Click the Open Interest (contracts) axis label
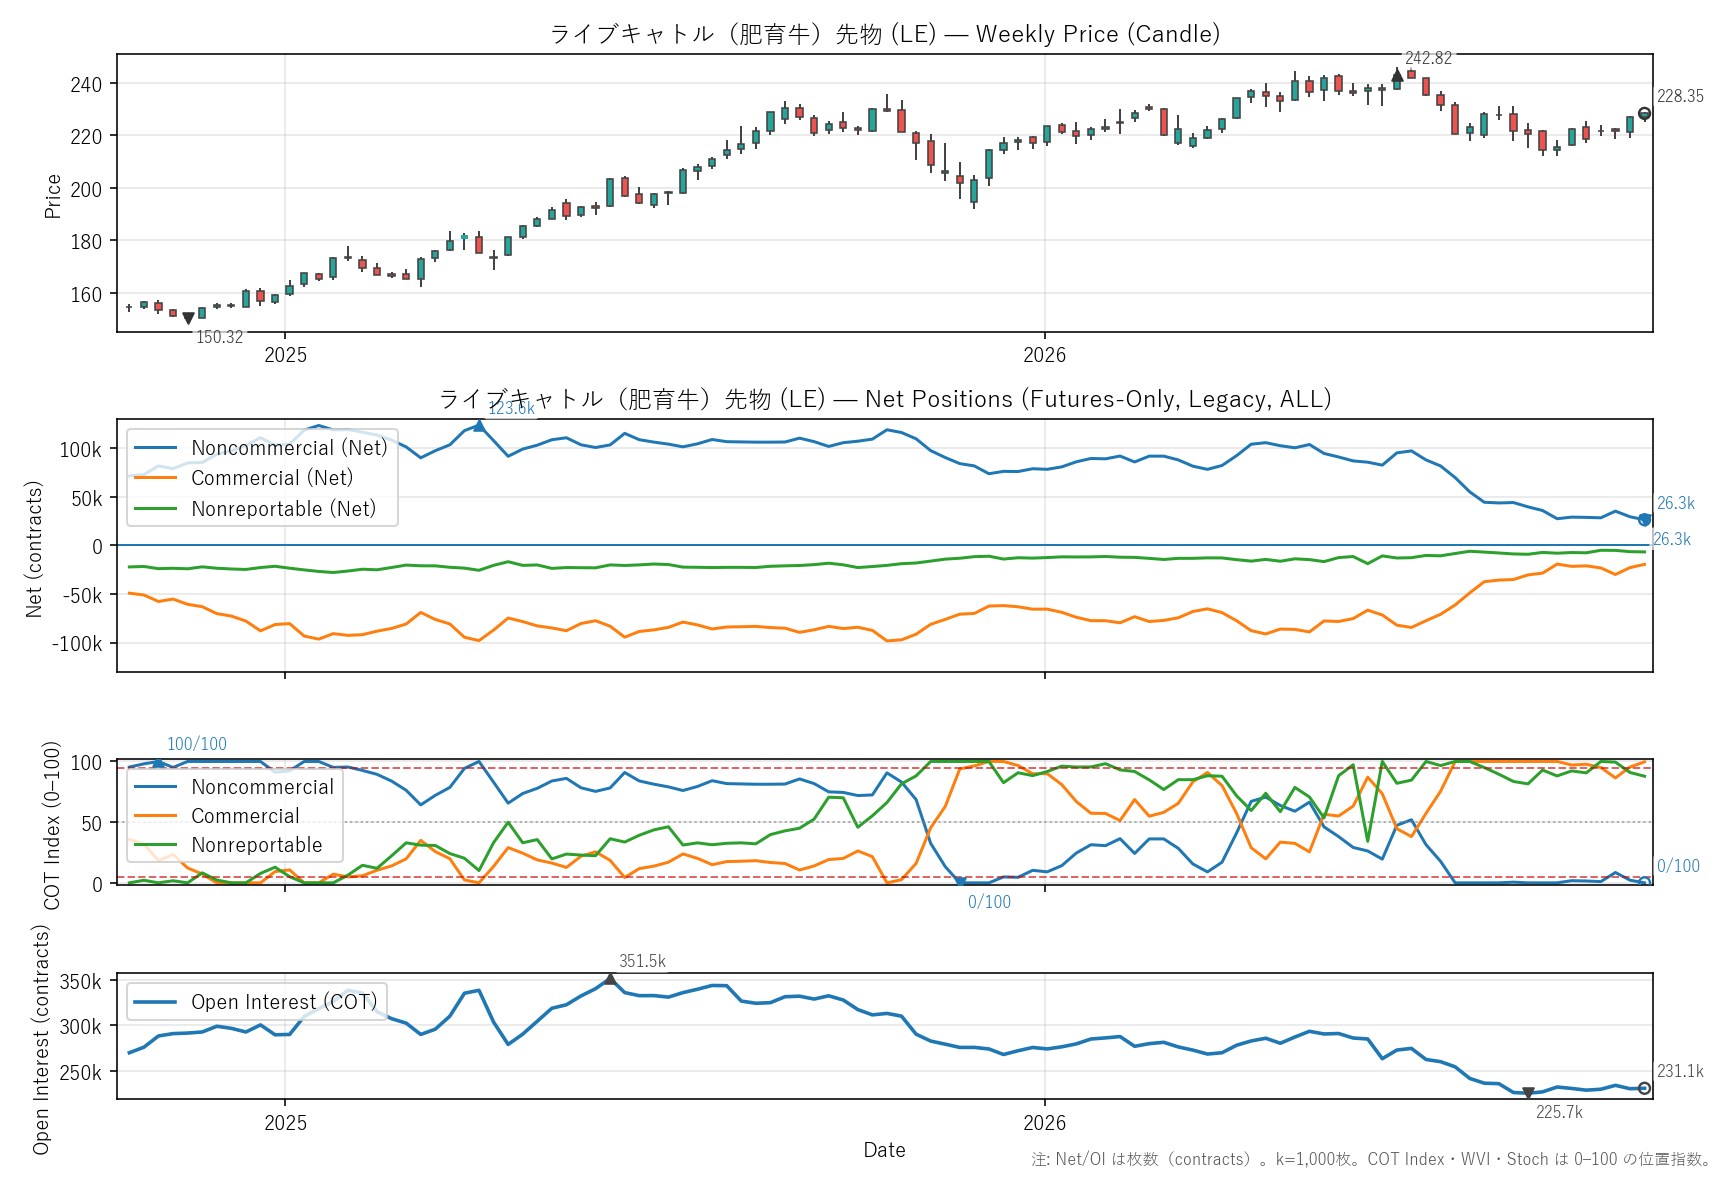1728x1180 pixels. (41, 1039)
